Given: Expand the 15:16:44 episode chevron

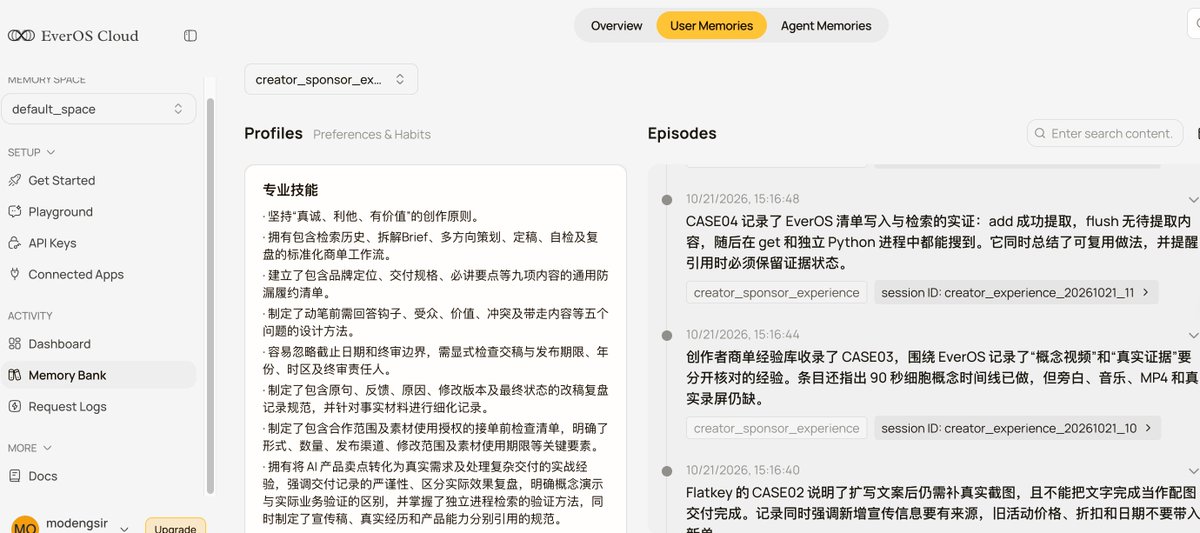Looking at the screenshot, I should point(1193,334).
